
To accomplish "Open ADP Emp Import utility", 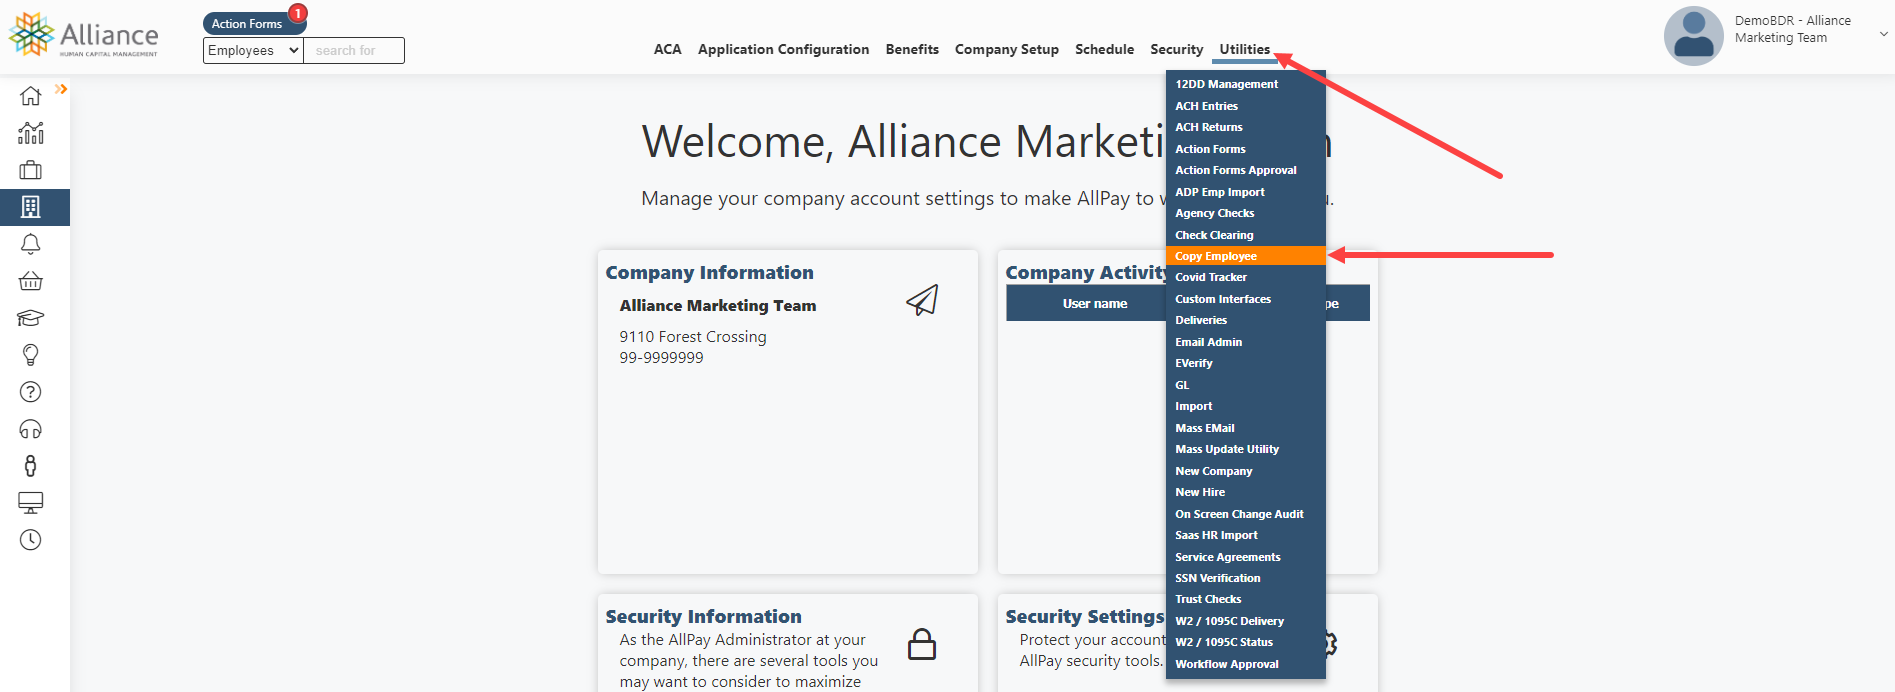I will [1246, 192].
